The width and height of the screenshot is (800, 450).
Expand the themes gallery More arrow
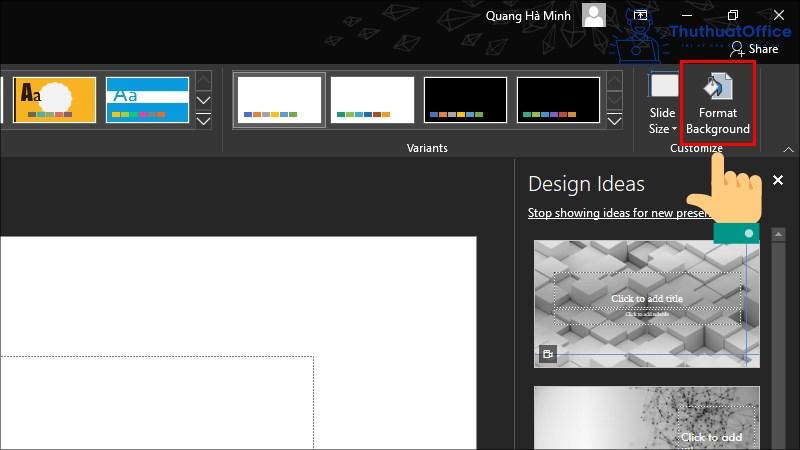tap(204, 121)
